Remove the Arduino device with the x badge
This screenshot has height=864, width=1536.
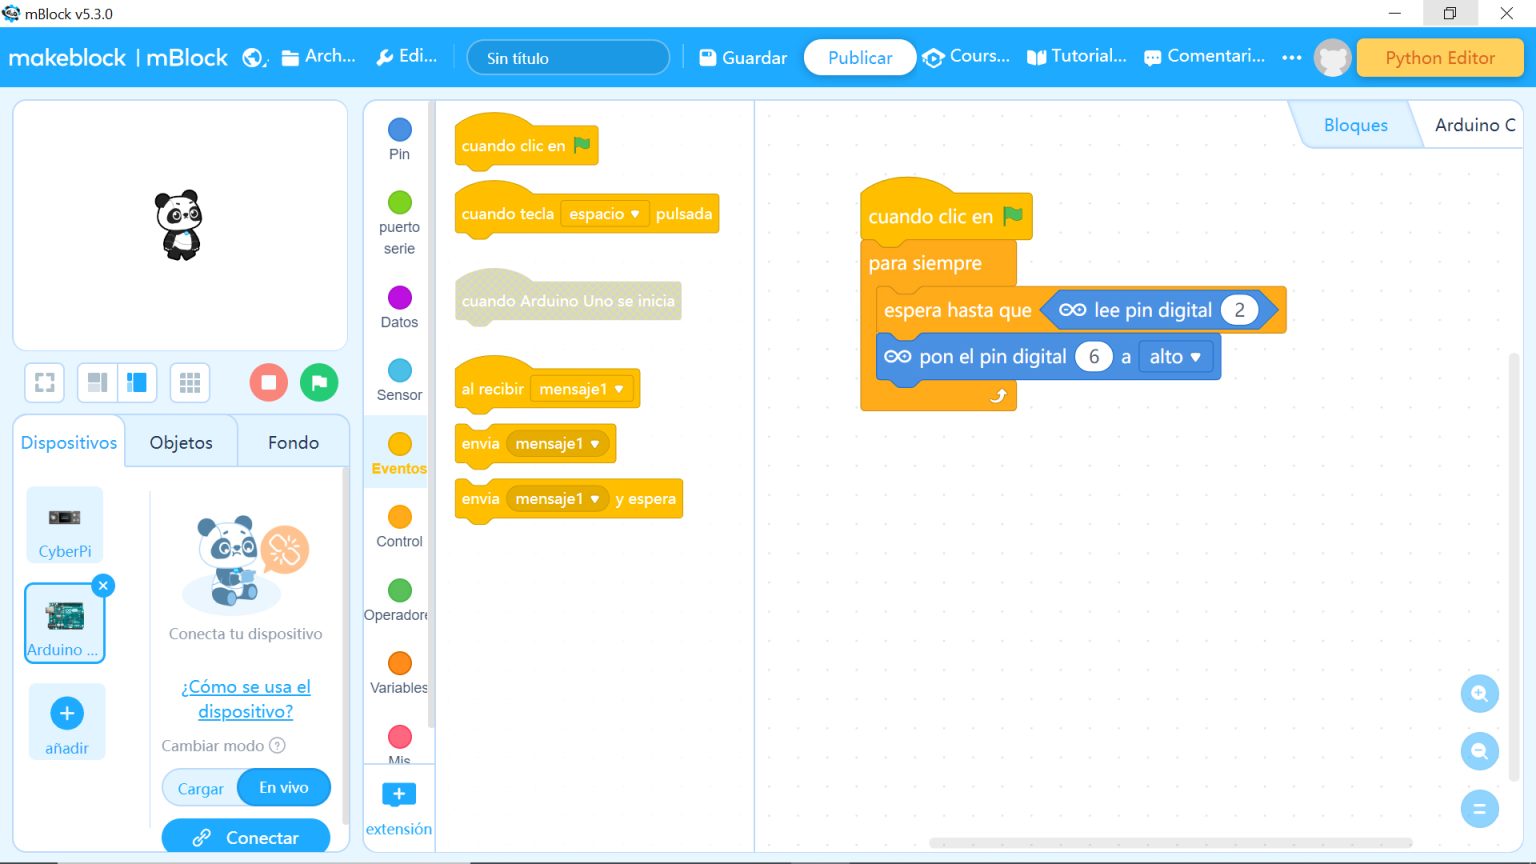coord(103,586)
